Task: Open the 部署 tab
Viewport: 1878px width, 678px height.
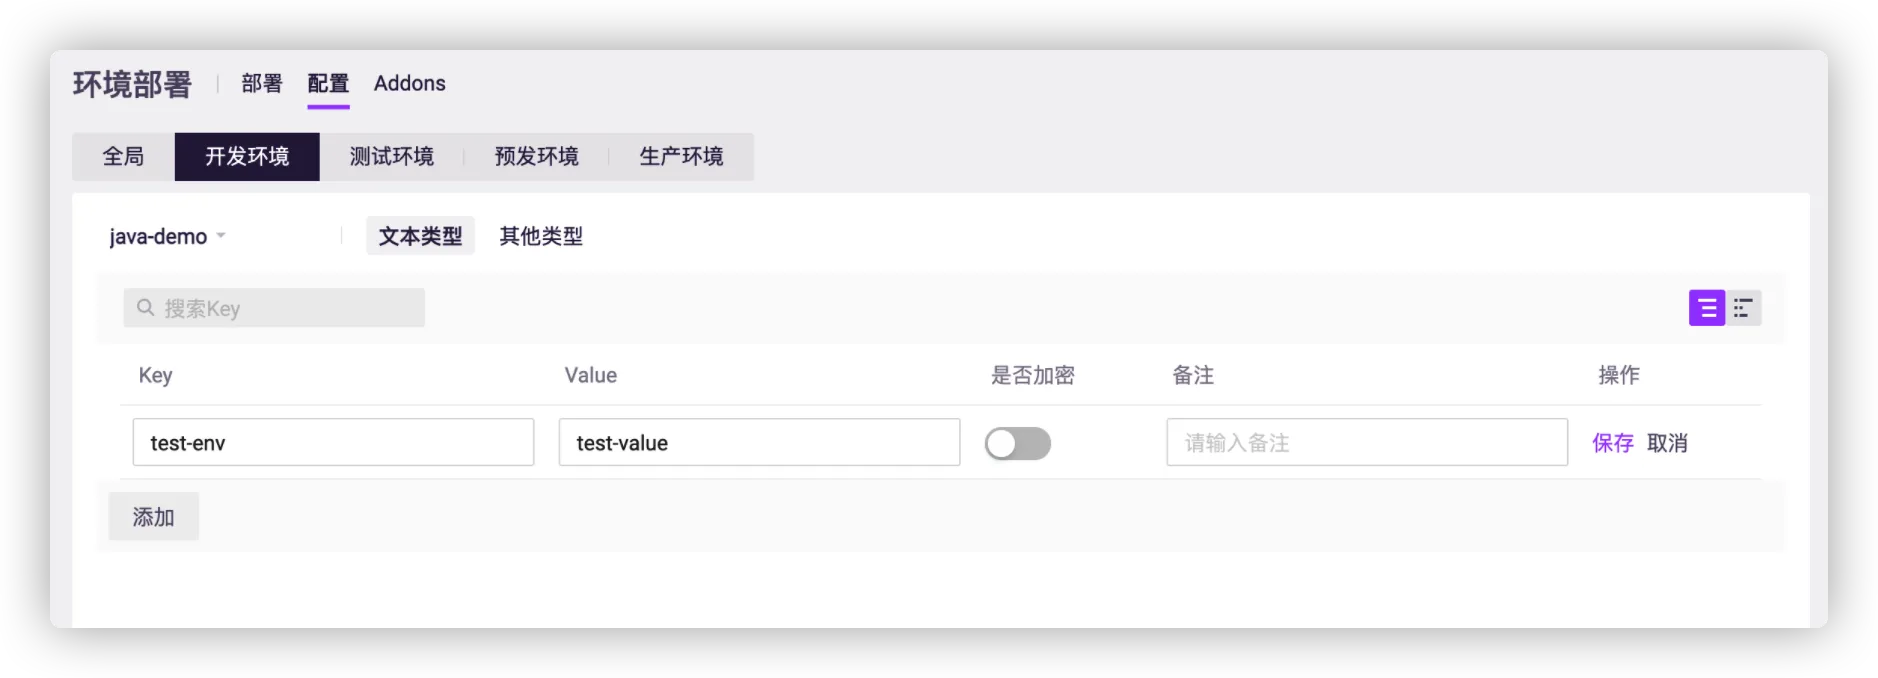Action: [x=262, y=84]
